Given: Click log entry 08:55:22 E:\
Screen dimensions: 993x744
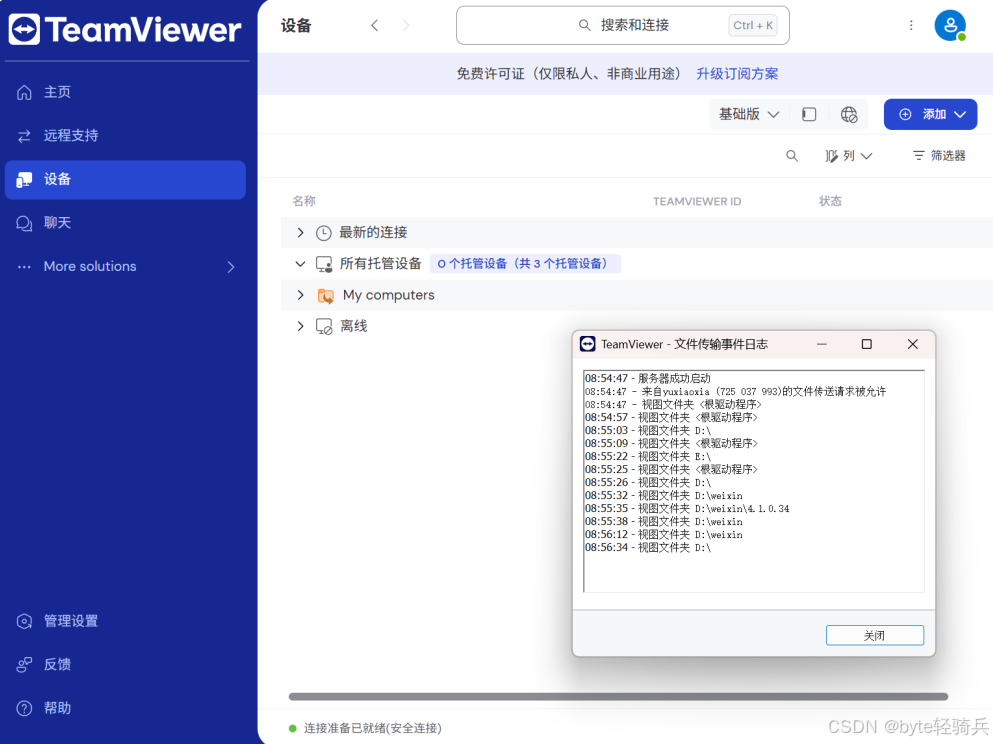Looking at the screenshot, I should tap(648, 457).
